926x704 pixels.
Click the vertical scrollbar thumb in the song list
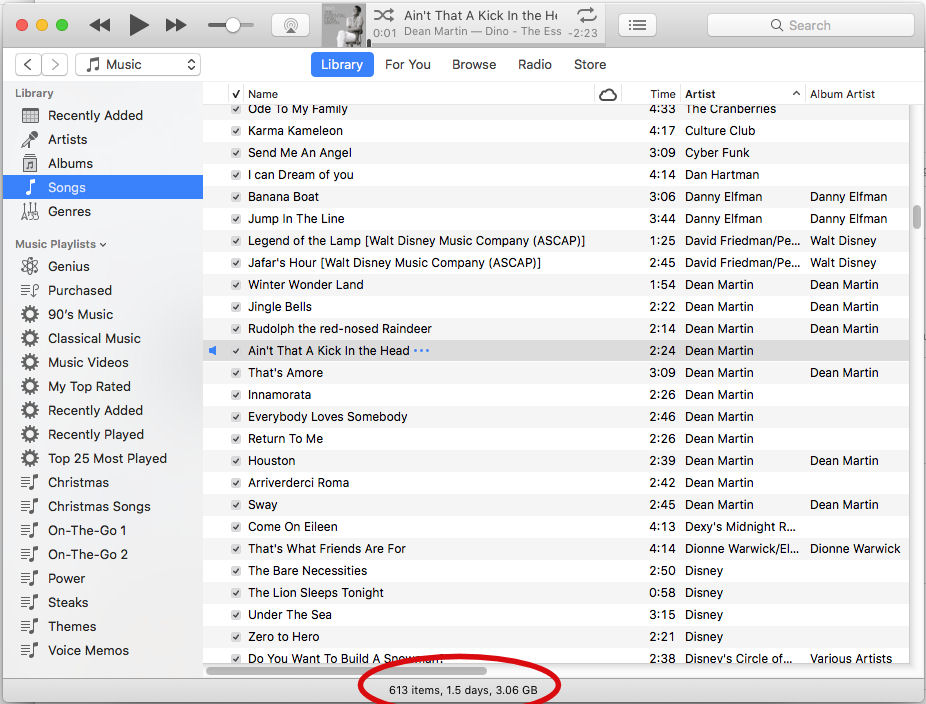coord(917,217)
